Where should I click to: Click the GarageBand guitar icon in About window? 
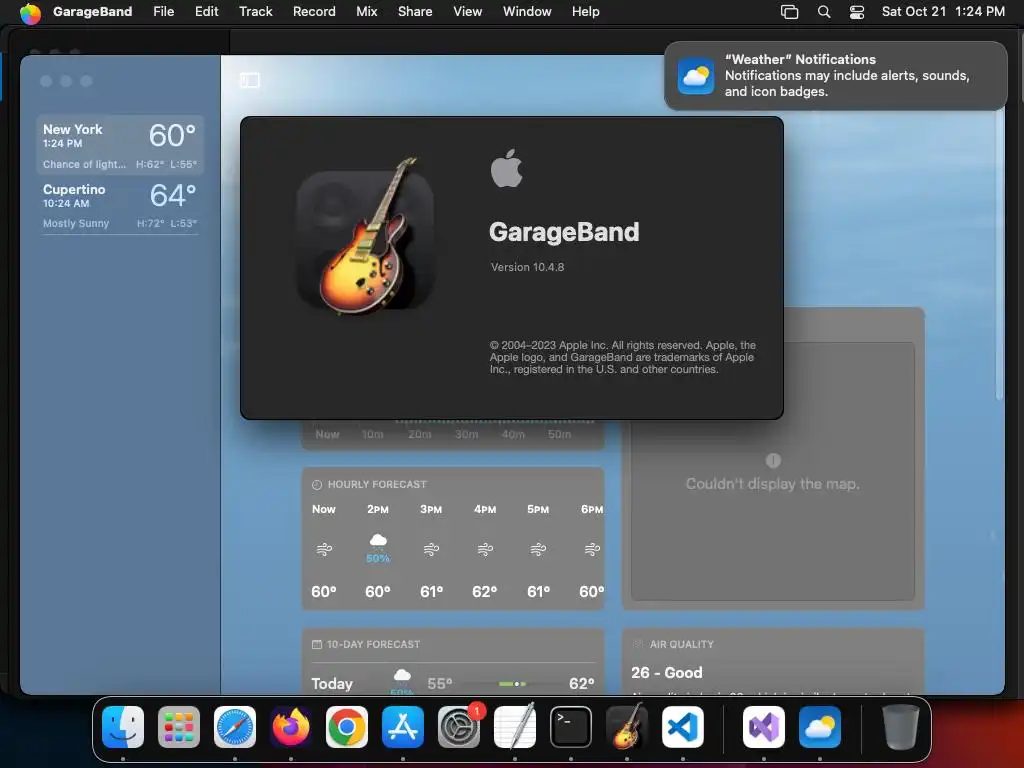point(366,238)
